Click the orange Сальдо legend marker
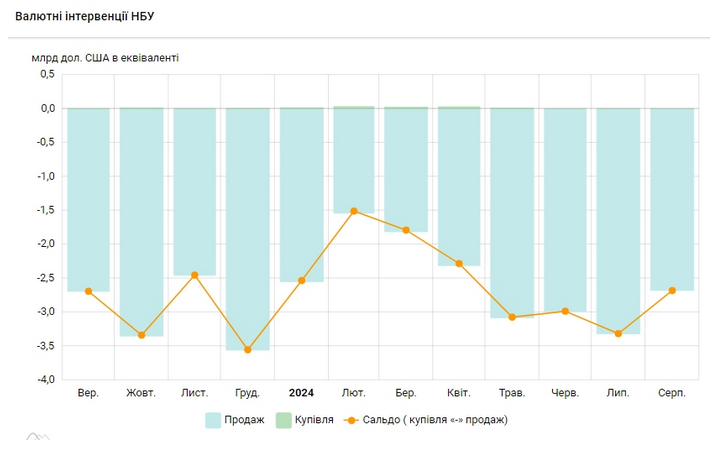The image size is (721, 451). click(x=353, y=420)
